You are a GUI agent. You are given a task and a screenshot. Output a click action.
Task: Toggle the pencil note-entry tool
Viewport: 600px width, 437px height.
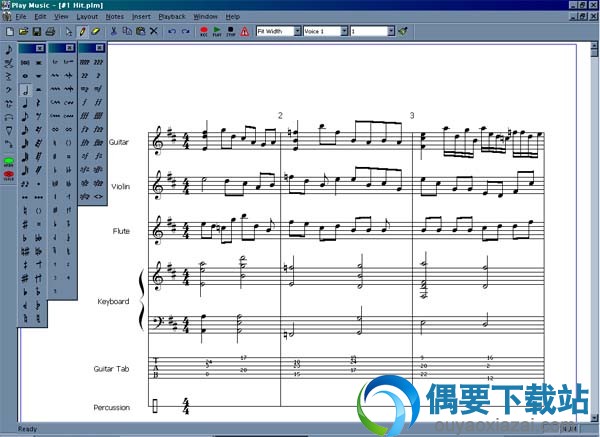coord(82,31)
